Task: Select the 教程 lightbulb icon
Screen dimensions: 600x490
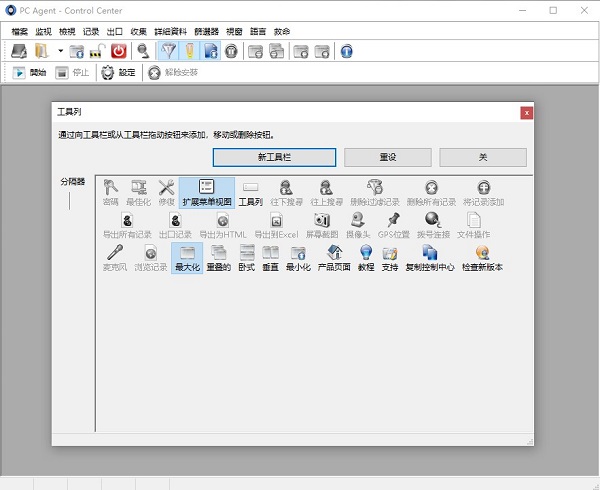Action: click(x=366, y=258)
